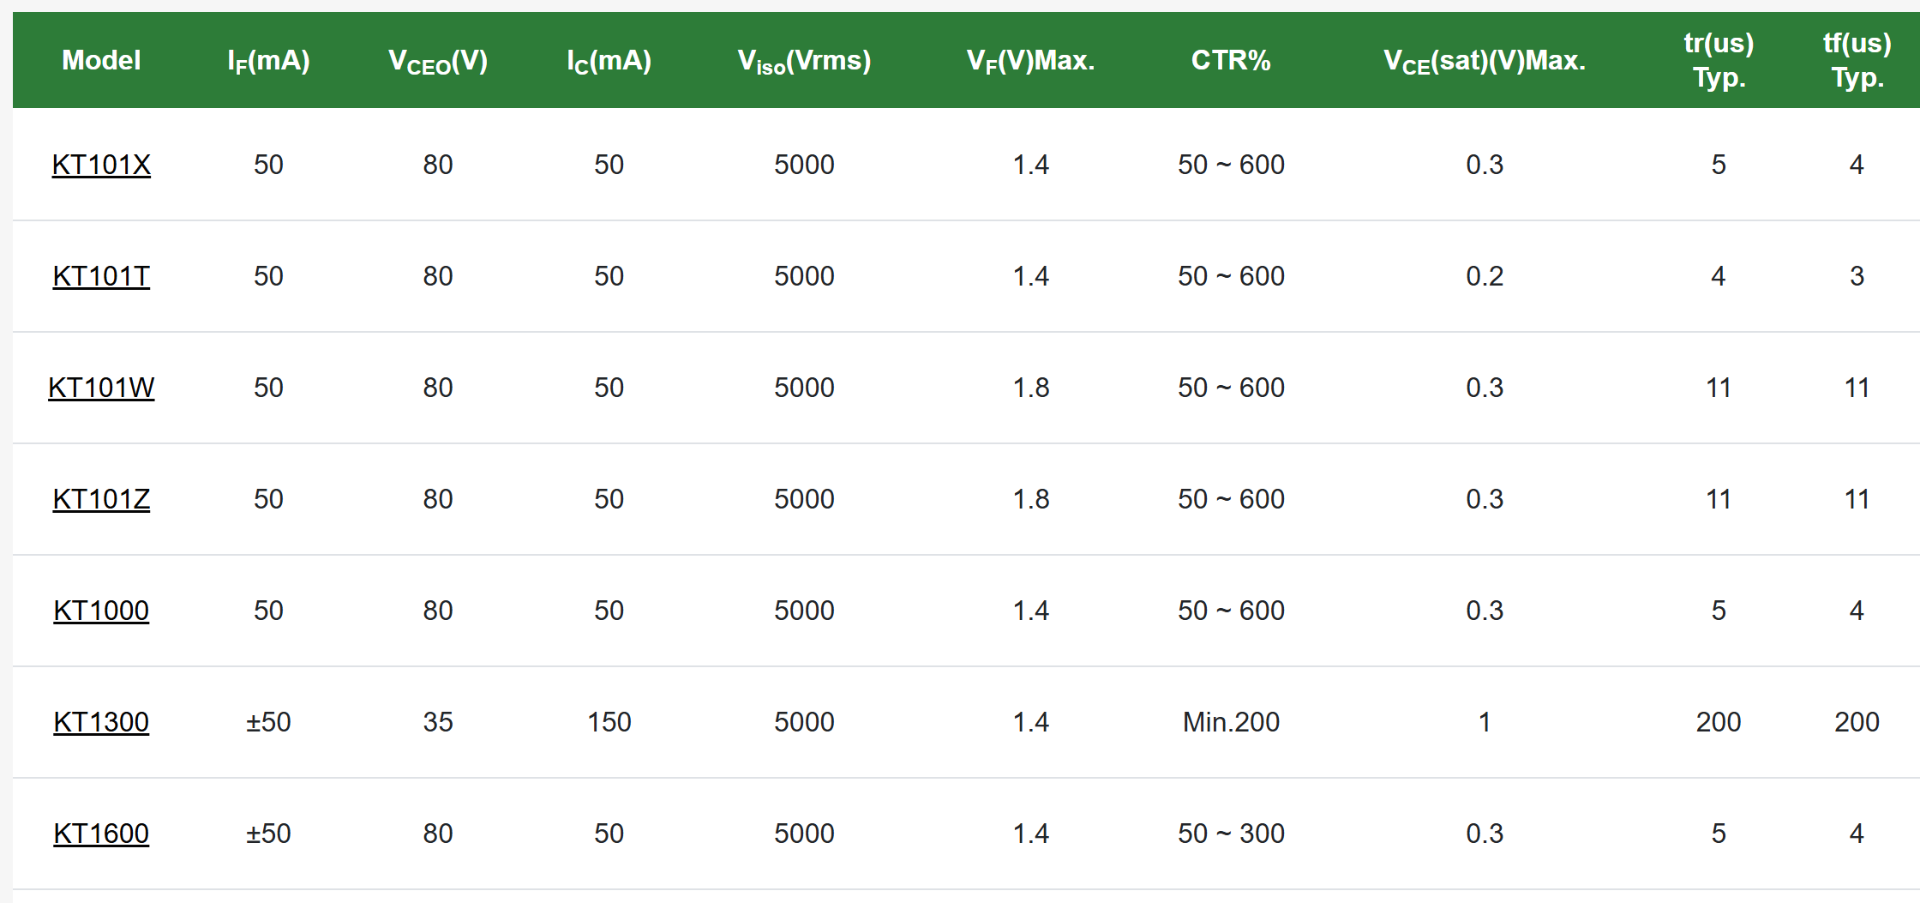Screen dimensions: 1920x903
Task: Click the CTR% column header
Action: [1231, 60]
